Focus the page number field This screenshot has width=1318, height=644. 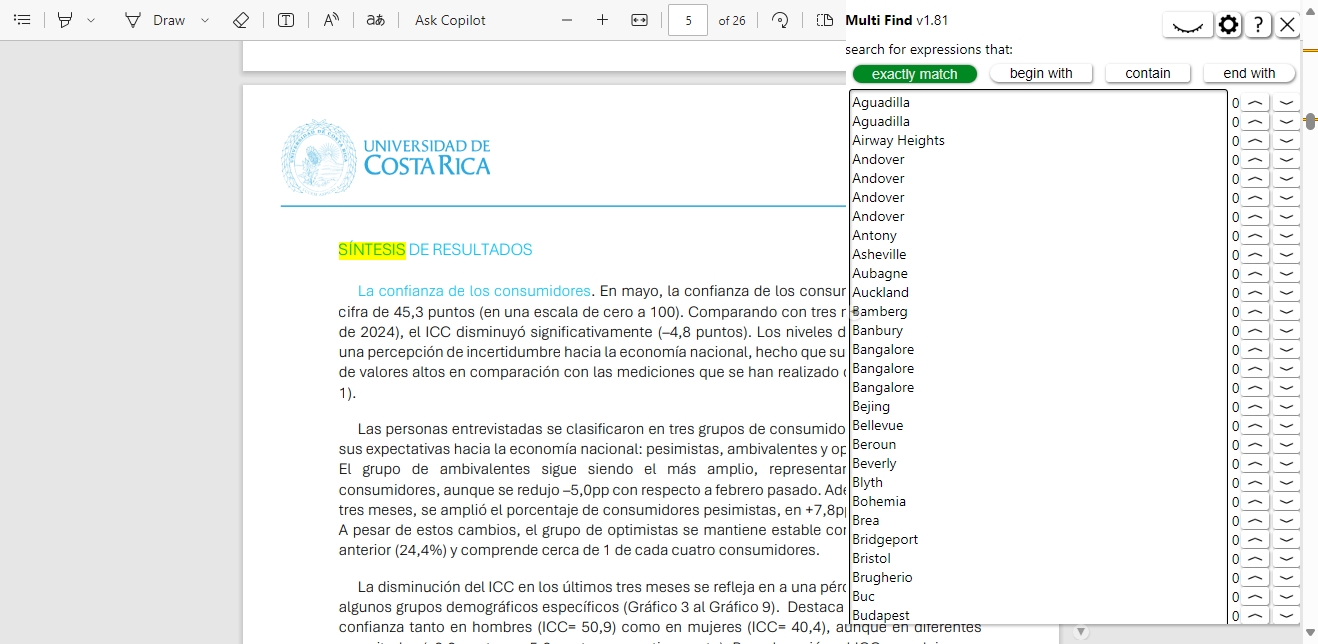click(x=688, y=20)
